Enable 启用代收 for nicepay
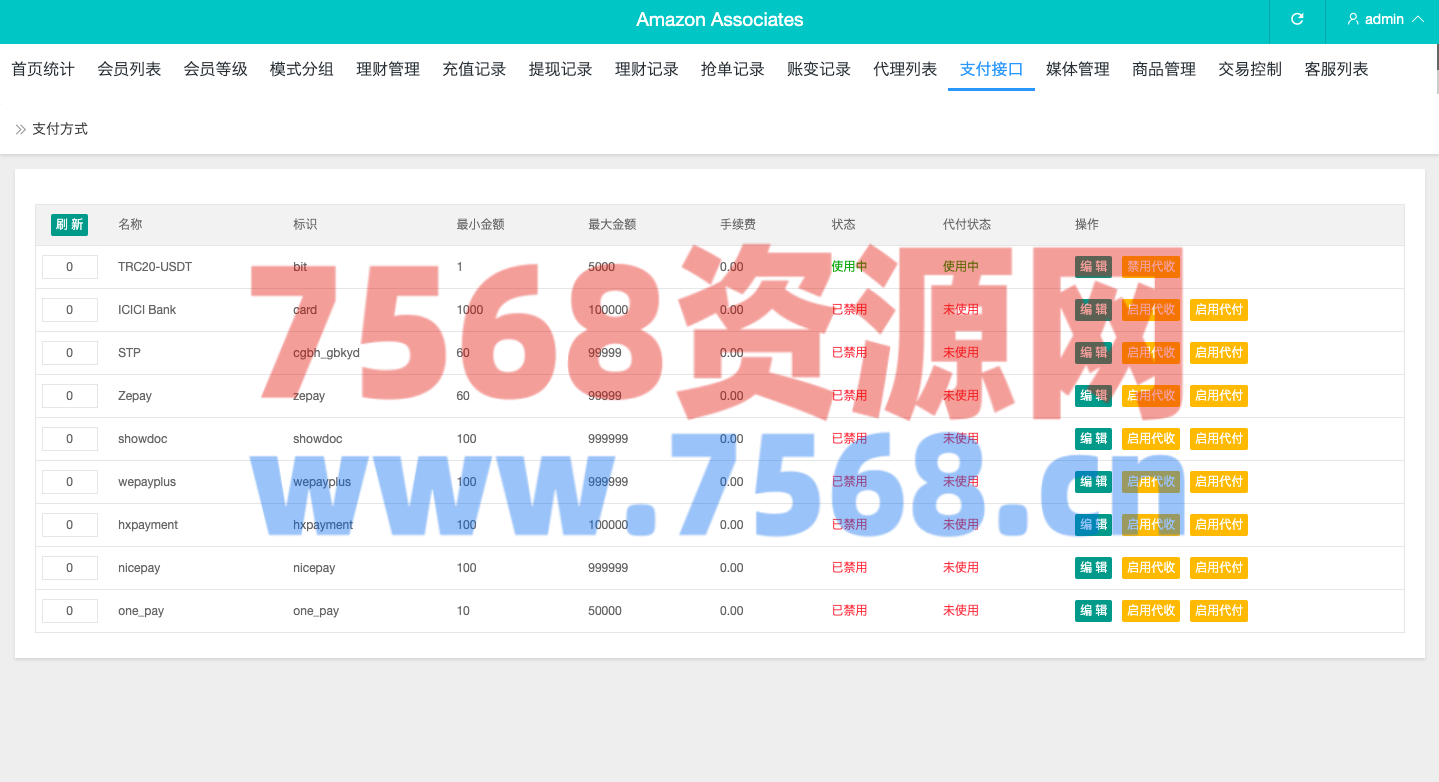 click(x=1150, y=568)
